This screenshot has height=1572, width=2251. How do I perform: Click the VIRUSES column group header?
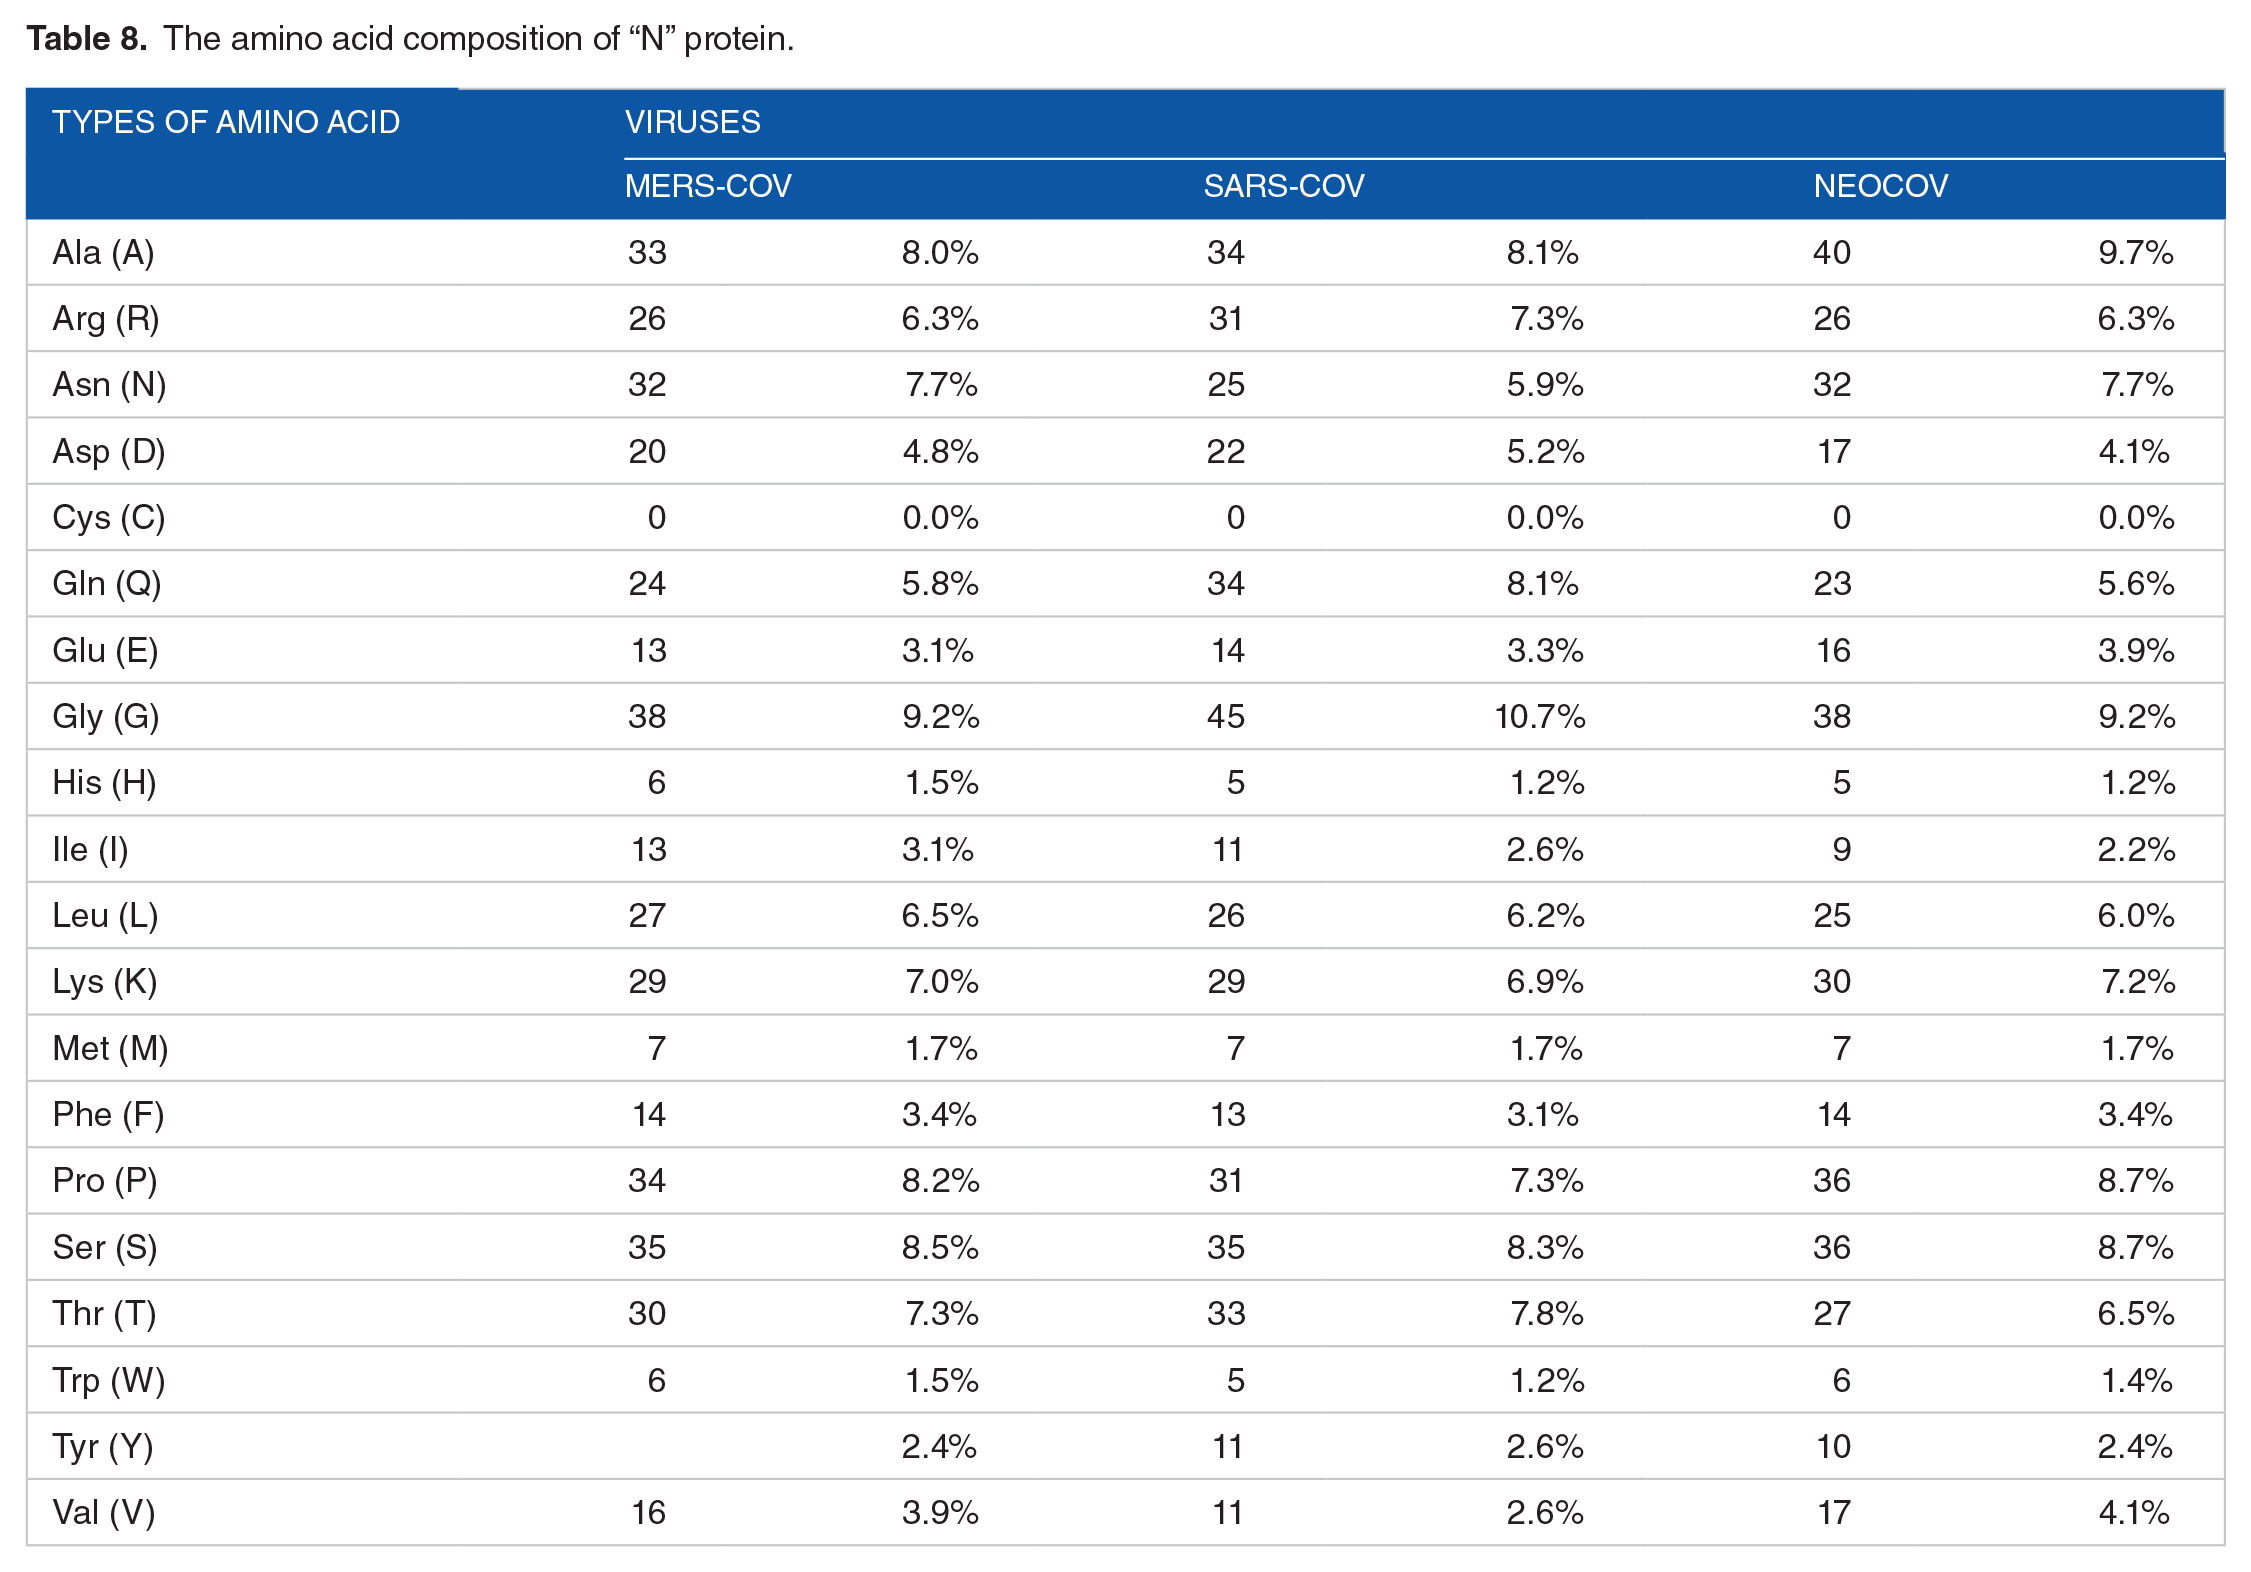click(693, 122)
